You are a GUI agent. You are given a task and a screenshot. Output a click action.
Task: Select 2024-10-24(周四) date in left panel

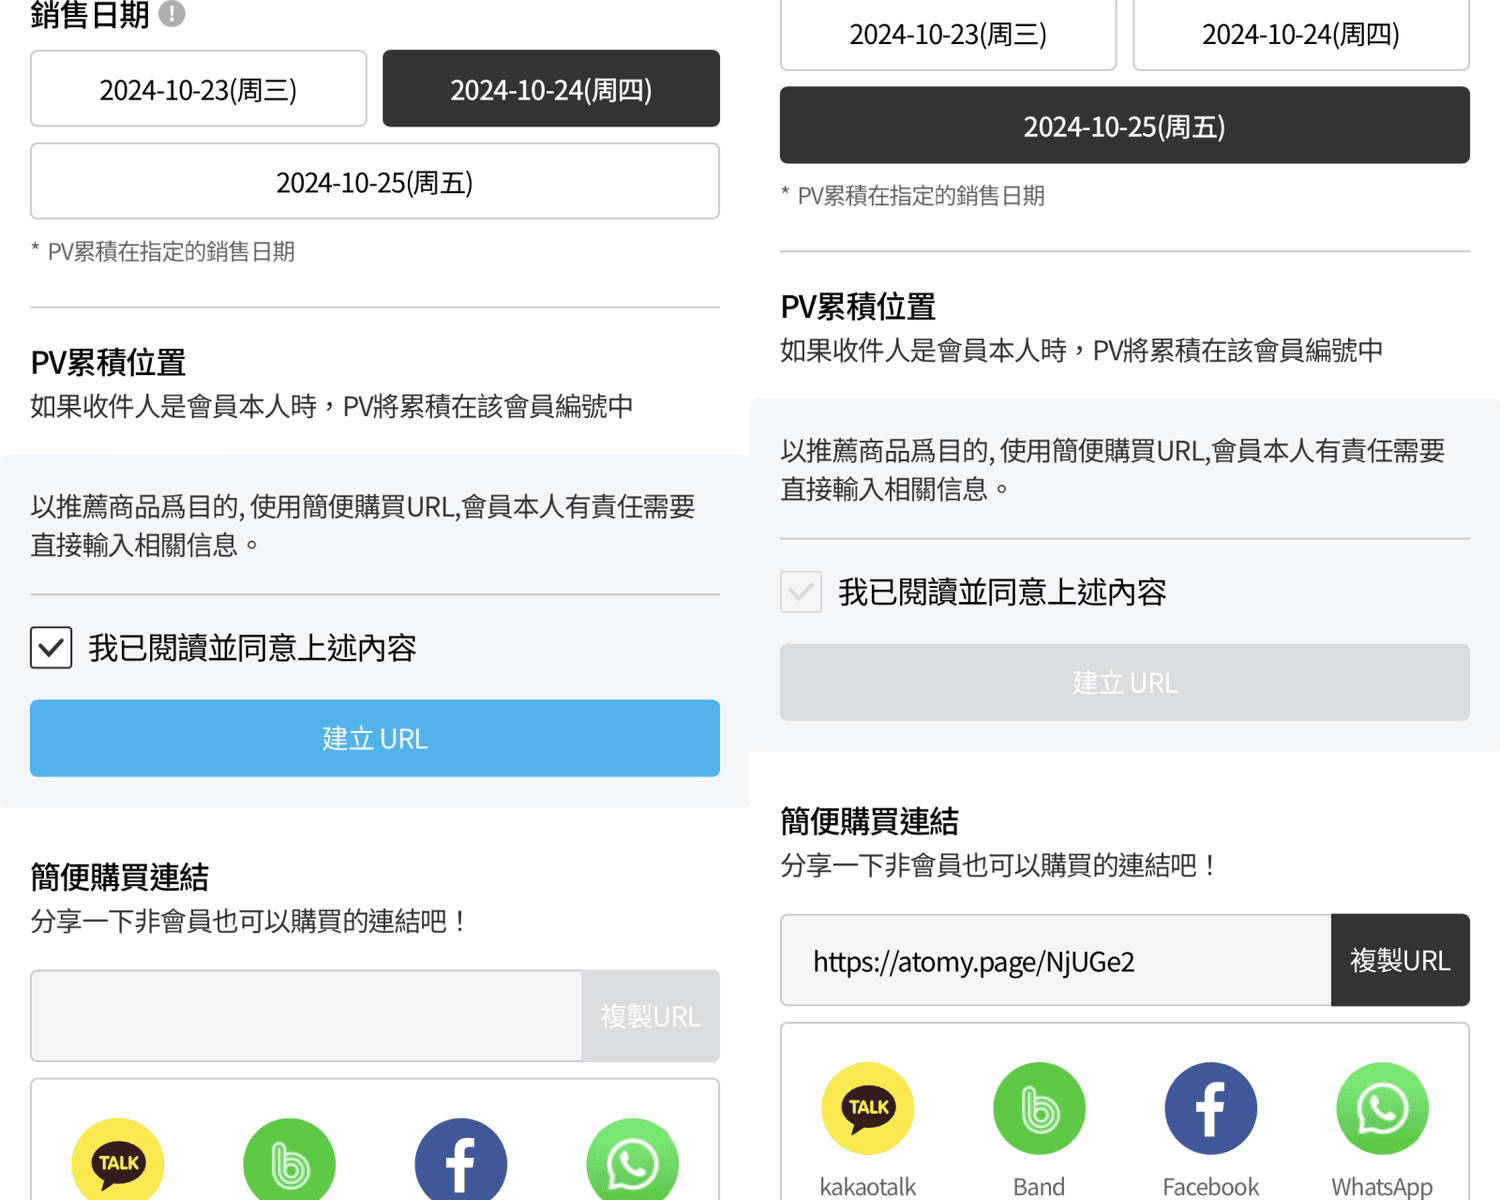[x=551, y=89]
